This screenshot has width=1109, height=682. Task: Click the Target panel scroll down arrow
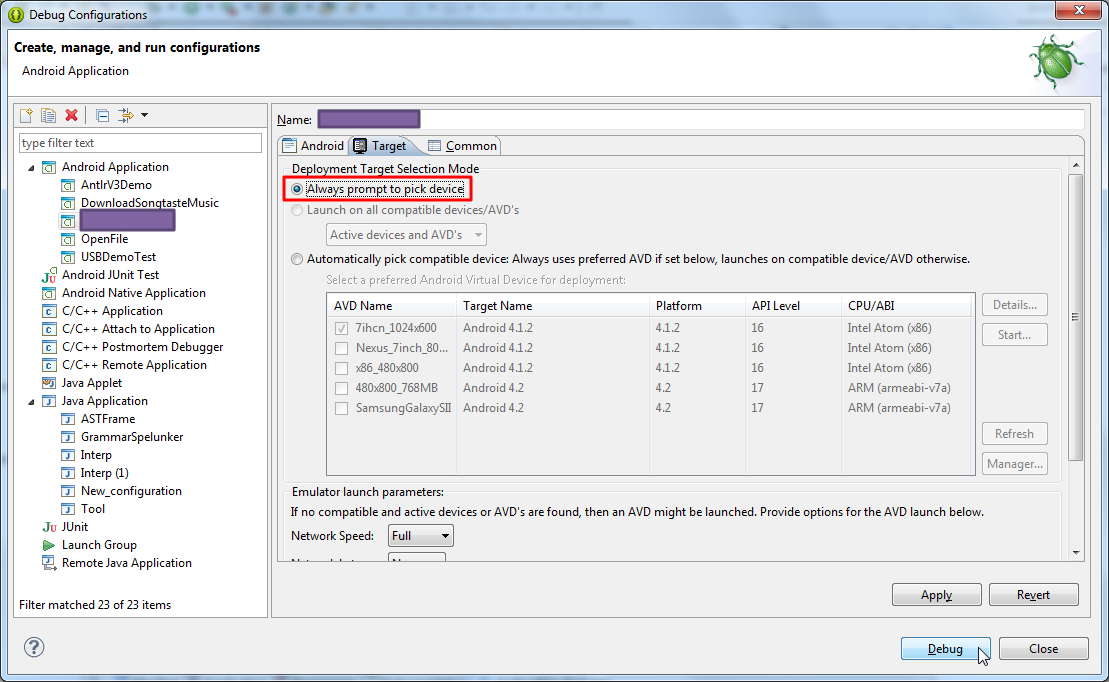(1076, 553)
